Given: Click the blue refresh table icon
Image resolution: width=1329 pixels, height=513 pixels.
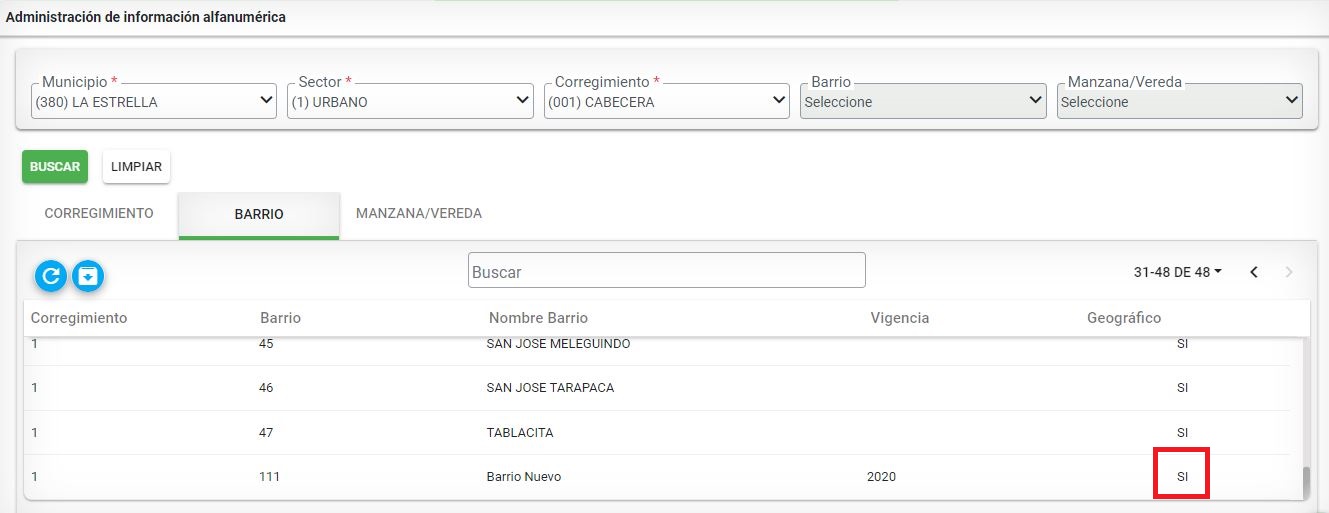Looking at the screenshot, I should (51, 275).
